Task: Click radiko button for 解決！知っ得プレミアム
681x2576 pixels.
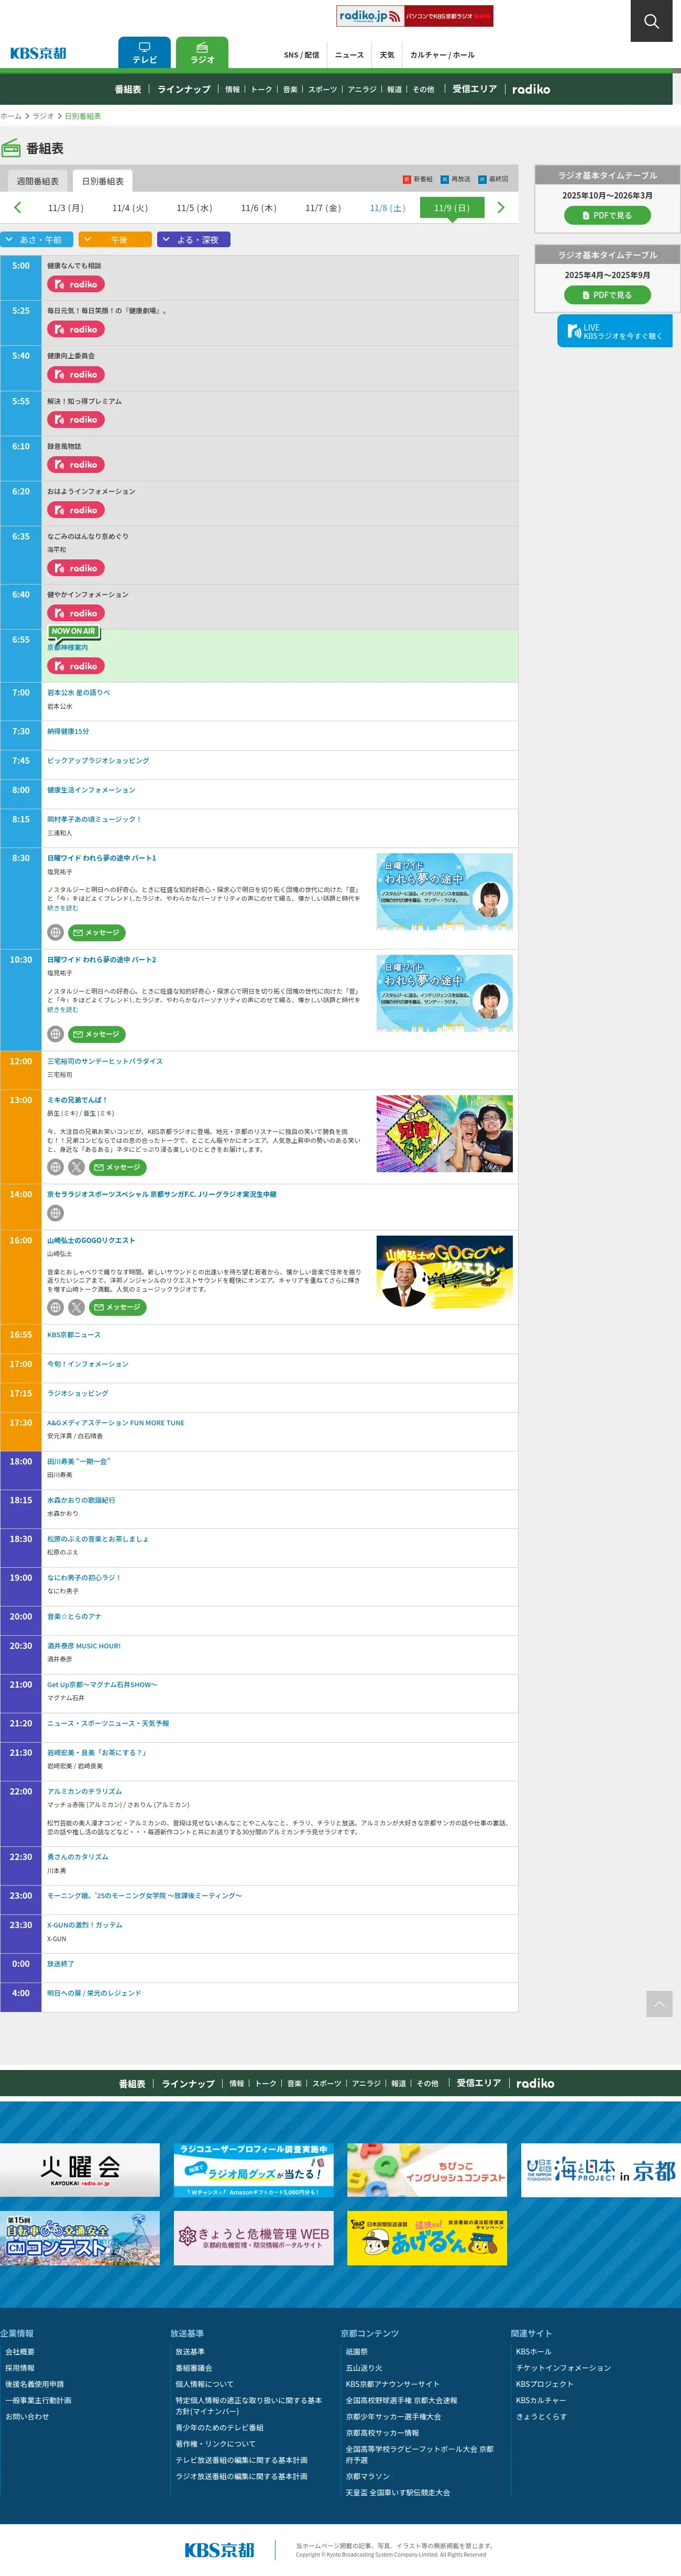Action: coord(76,419)
